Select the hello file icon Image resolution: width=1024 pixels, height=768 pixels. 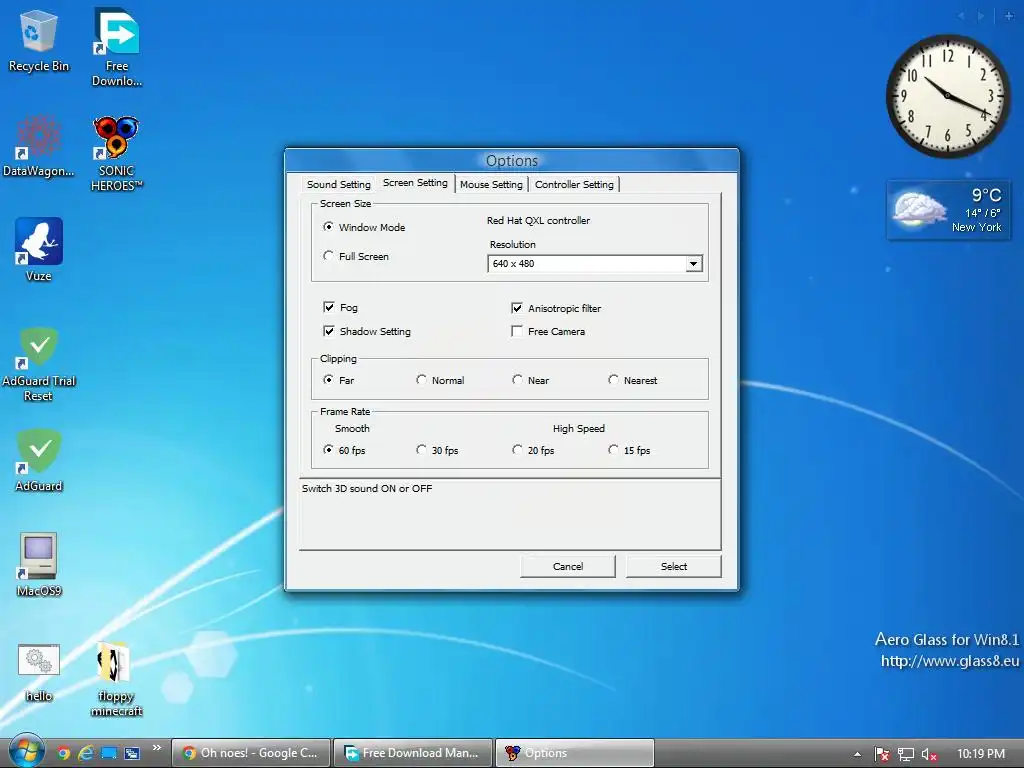click(x=39, y=673)
